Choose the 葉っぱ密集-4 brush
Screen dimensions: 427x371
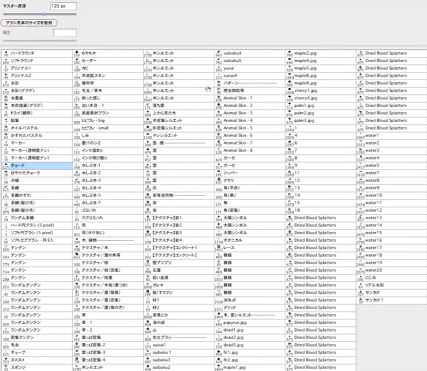click(x=108, y=360)
